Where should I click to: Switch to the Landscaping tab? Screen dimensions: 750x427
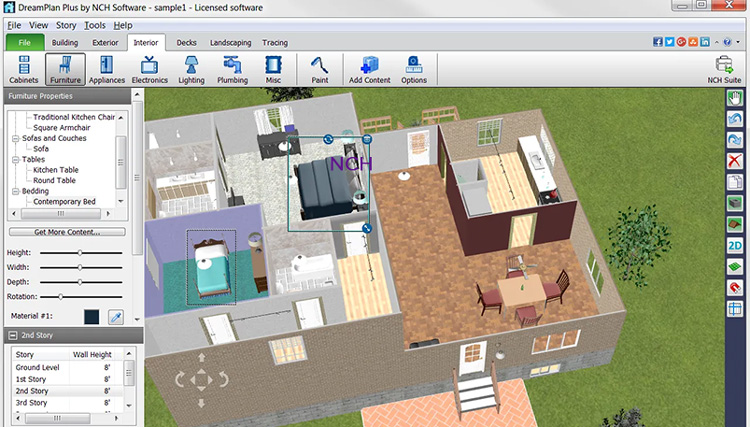click(231, 43)
